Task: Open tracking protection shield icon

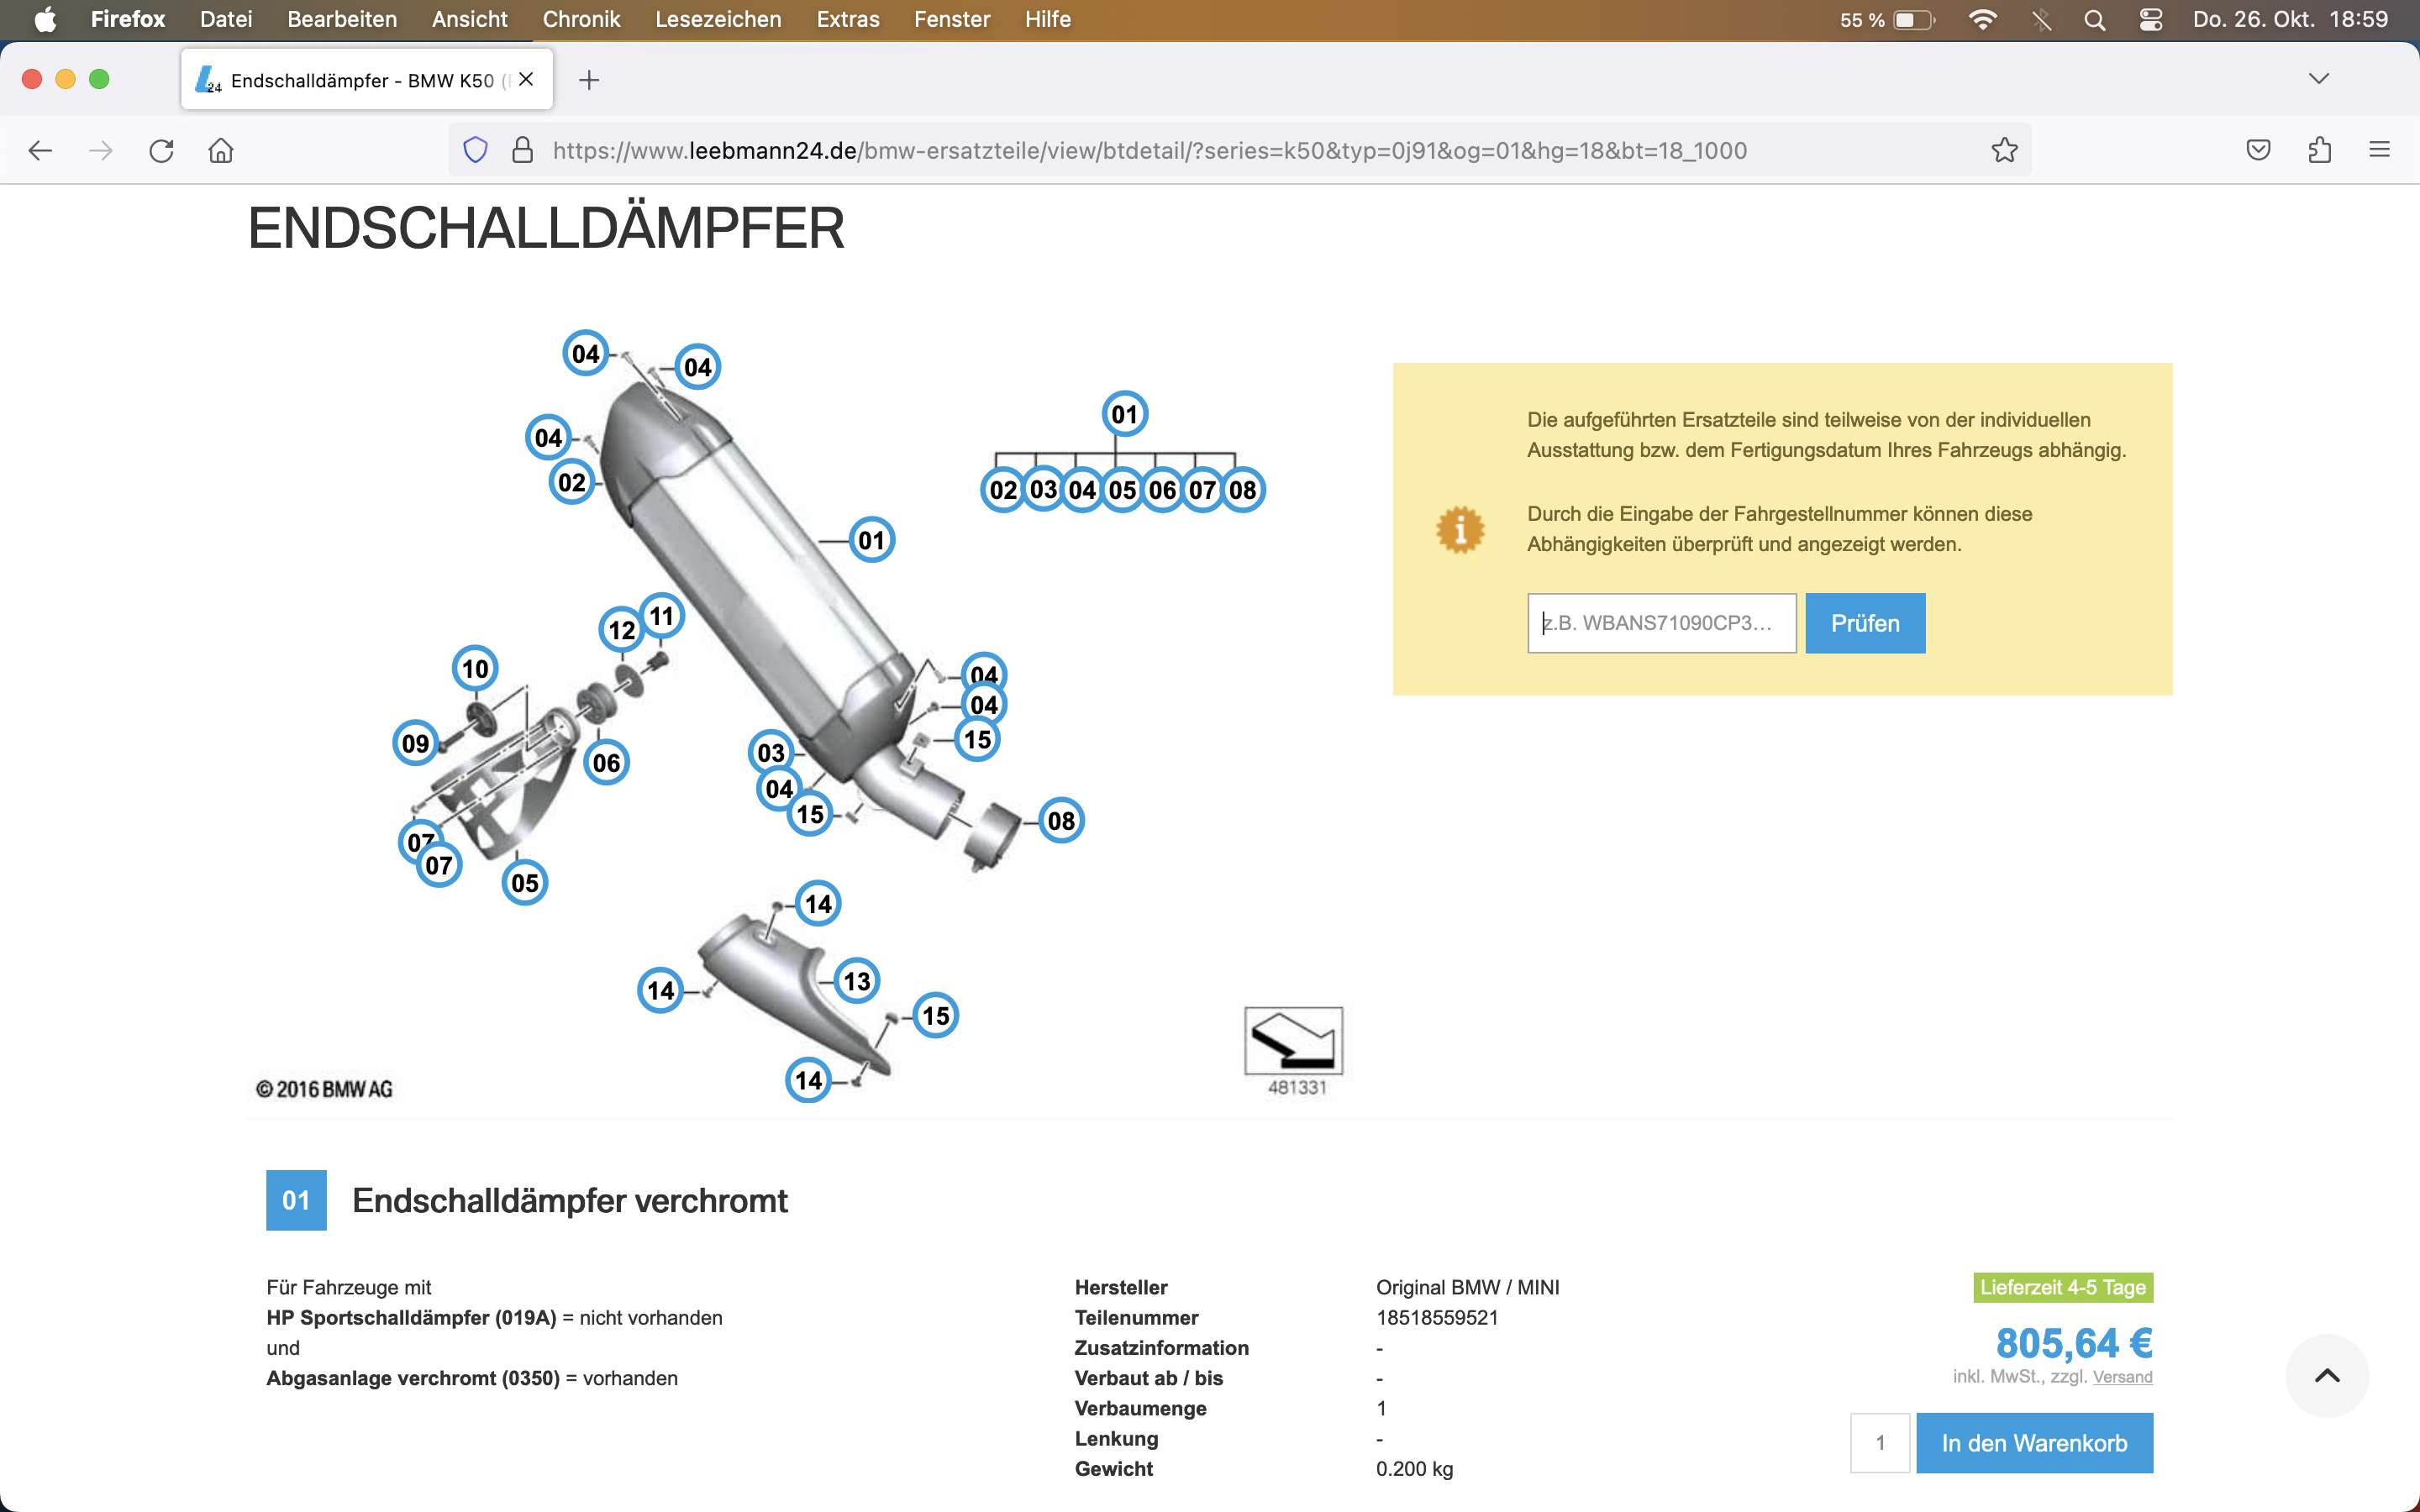Action: pyautogui.click(x=475, y=150)
